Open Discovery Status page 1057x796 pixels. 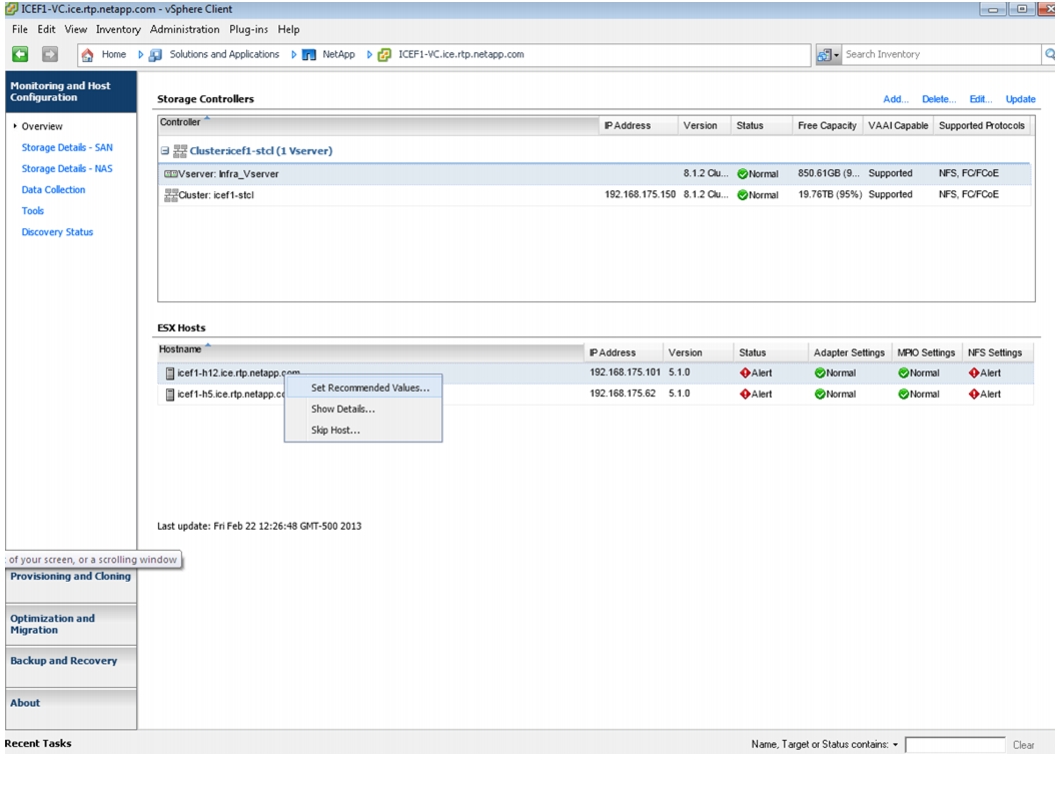pyautogui.click(x=57, y=232)
